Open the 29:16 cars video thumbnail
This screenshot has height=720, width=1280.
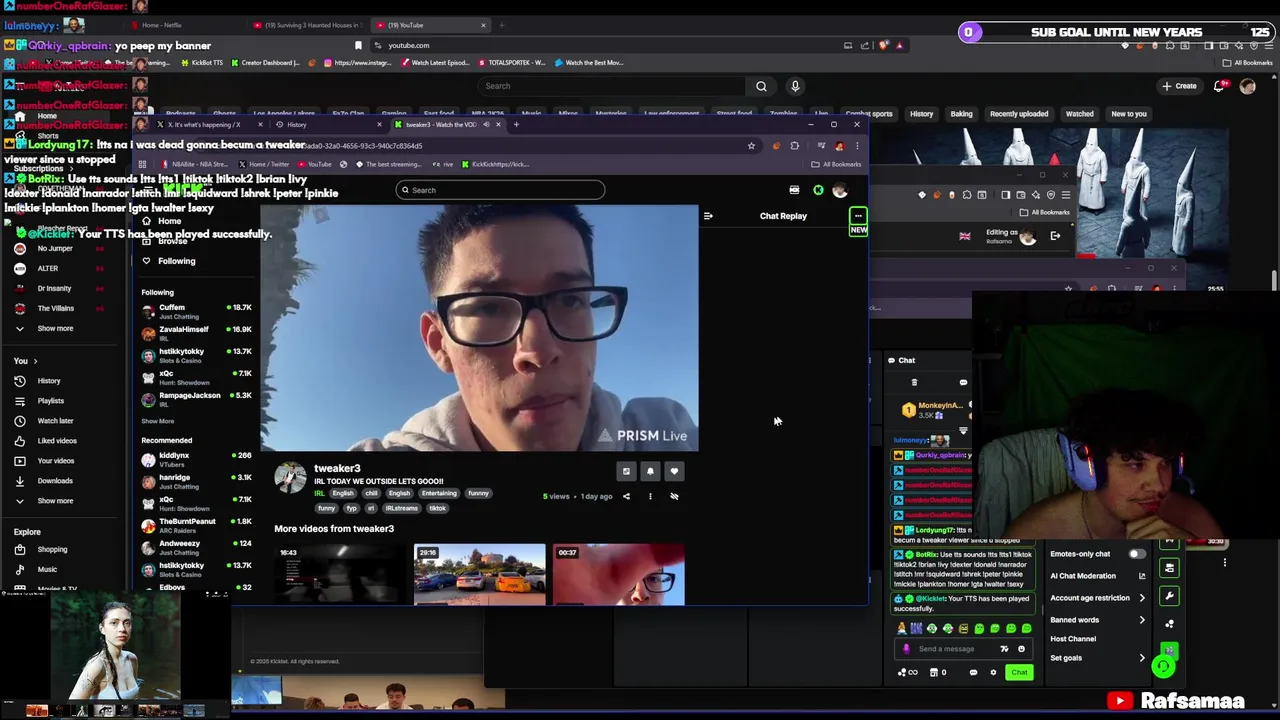coord(480,575)
